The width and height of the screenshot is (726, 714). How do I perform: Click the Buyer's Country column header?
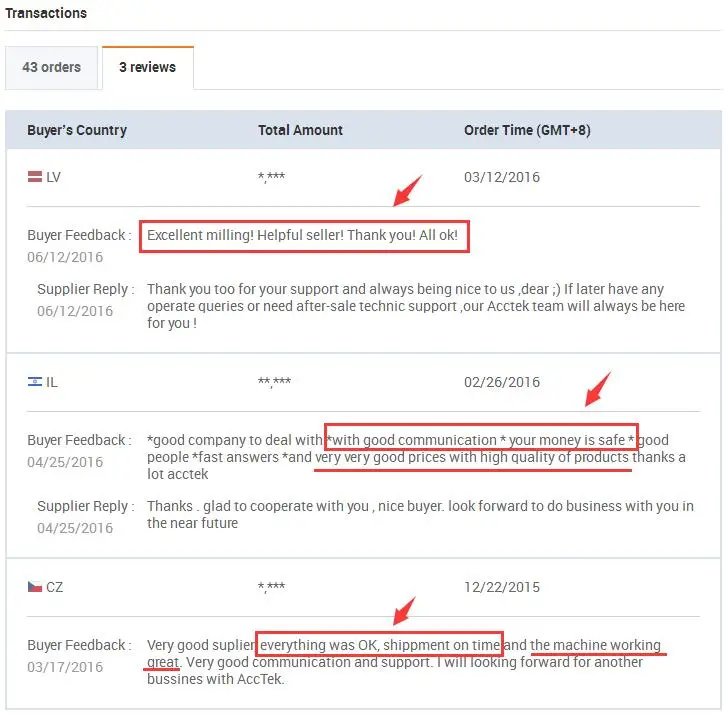click(x=77, y=130)
